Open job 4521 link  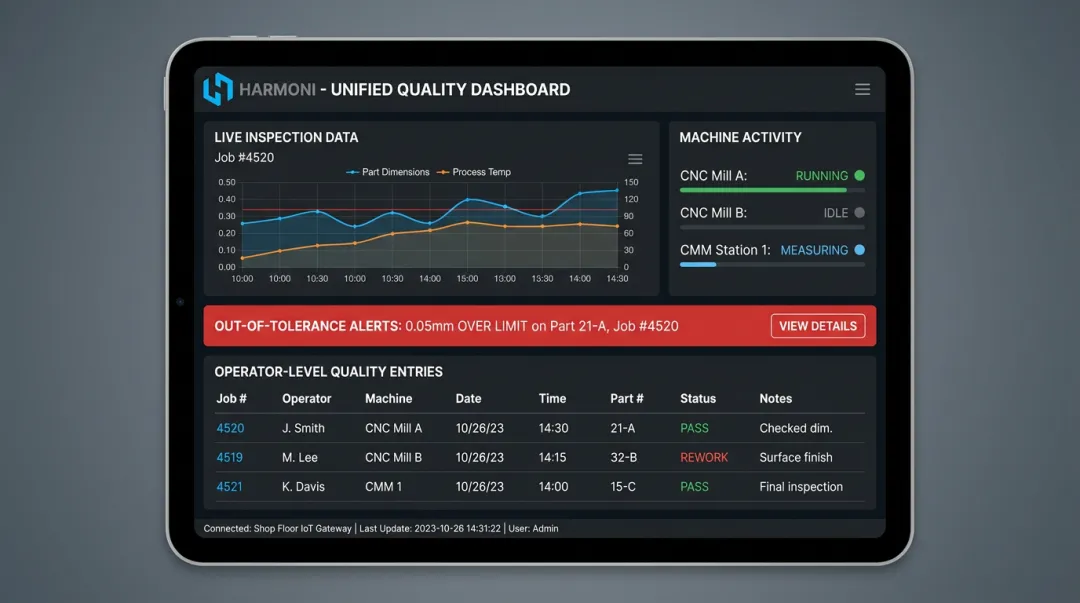coord(229,487)
